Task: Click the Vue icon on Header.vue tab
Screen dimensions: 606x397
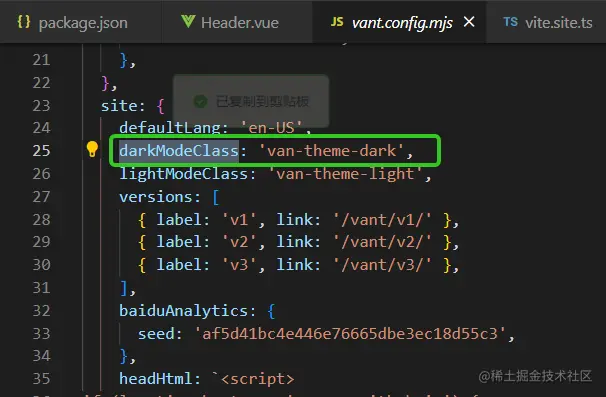Action: pyautogui.click(x=188, y=21)
